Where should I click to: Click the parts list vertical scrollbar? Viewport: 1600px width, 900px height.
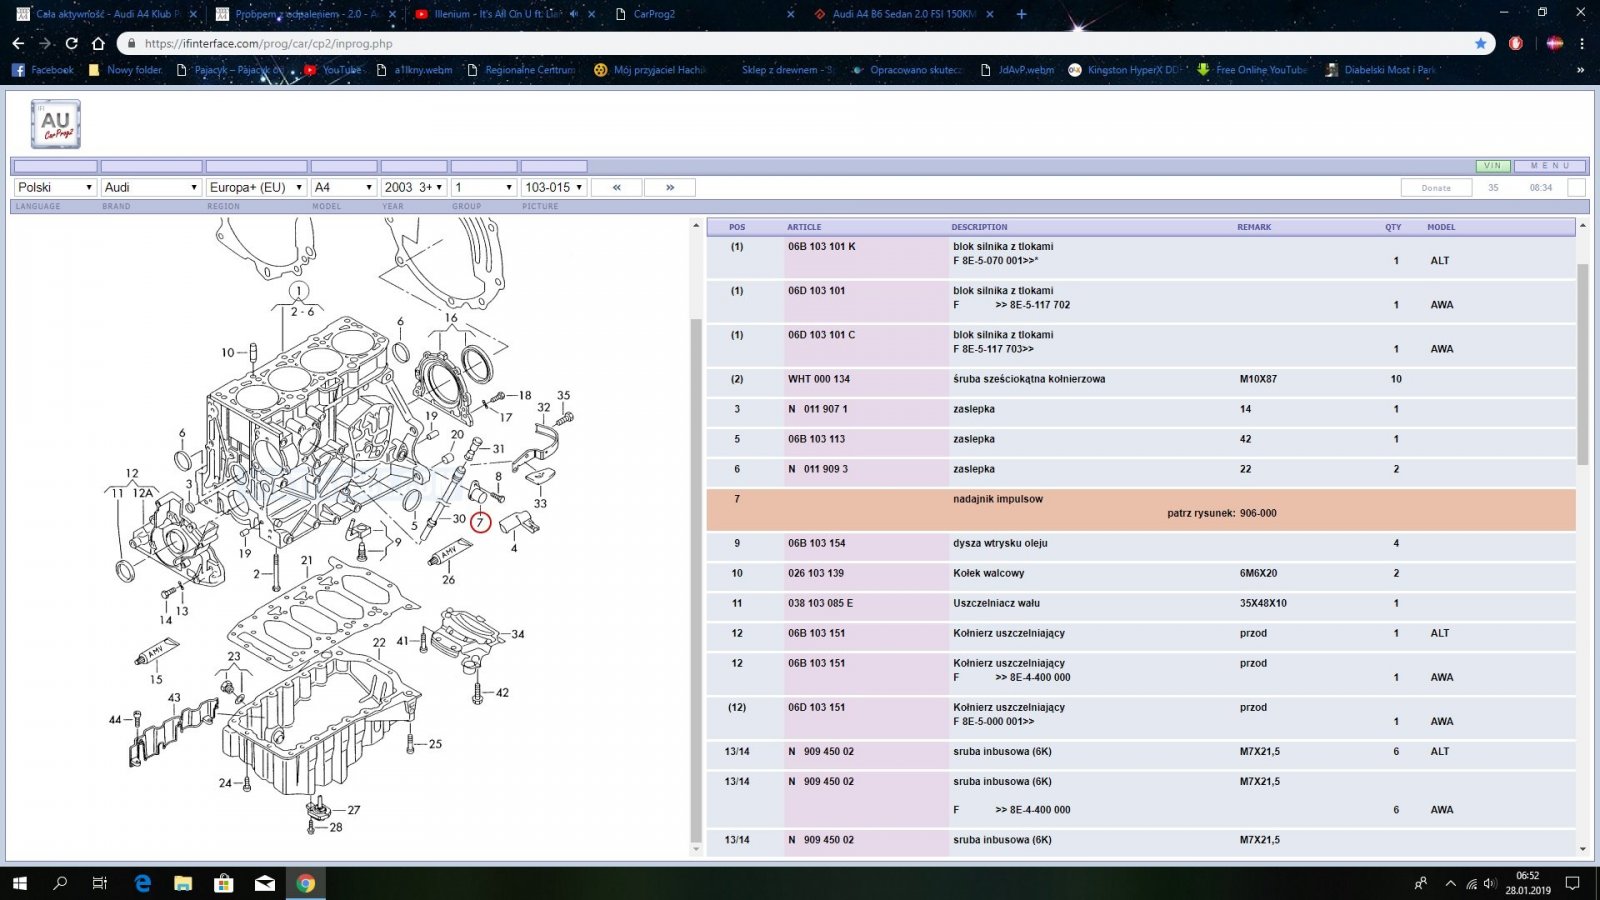[1582, 364]
